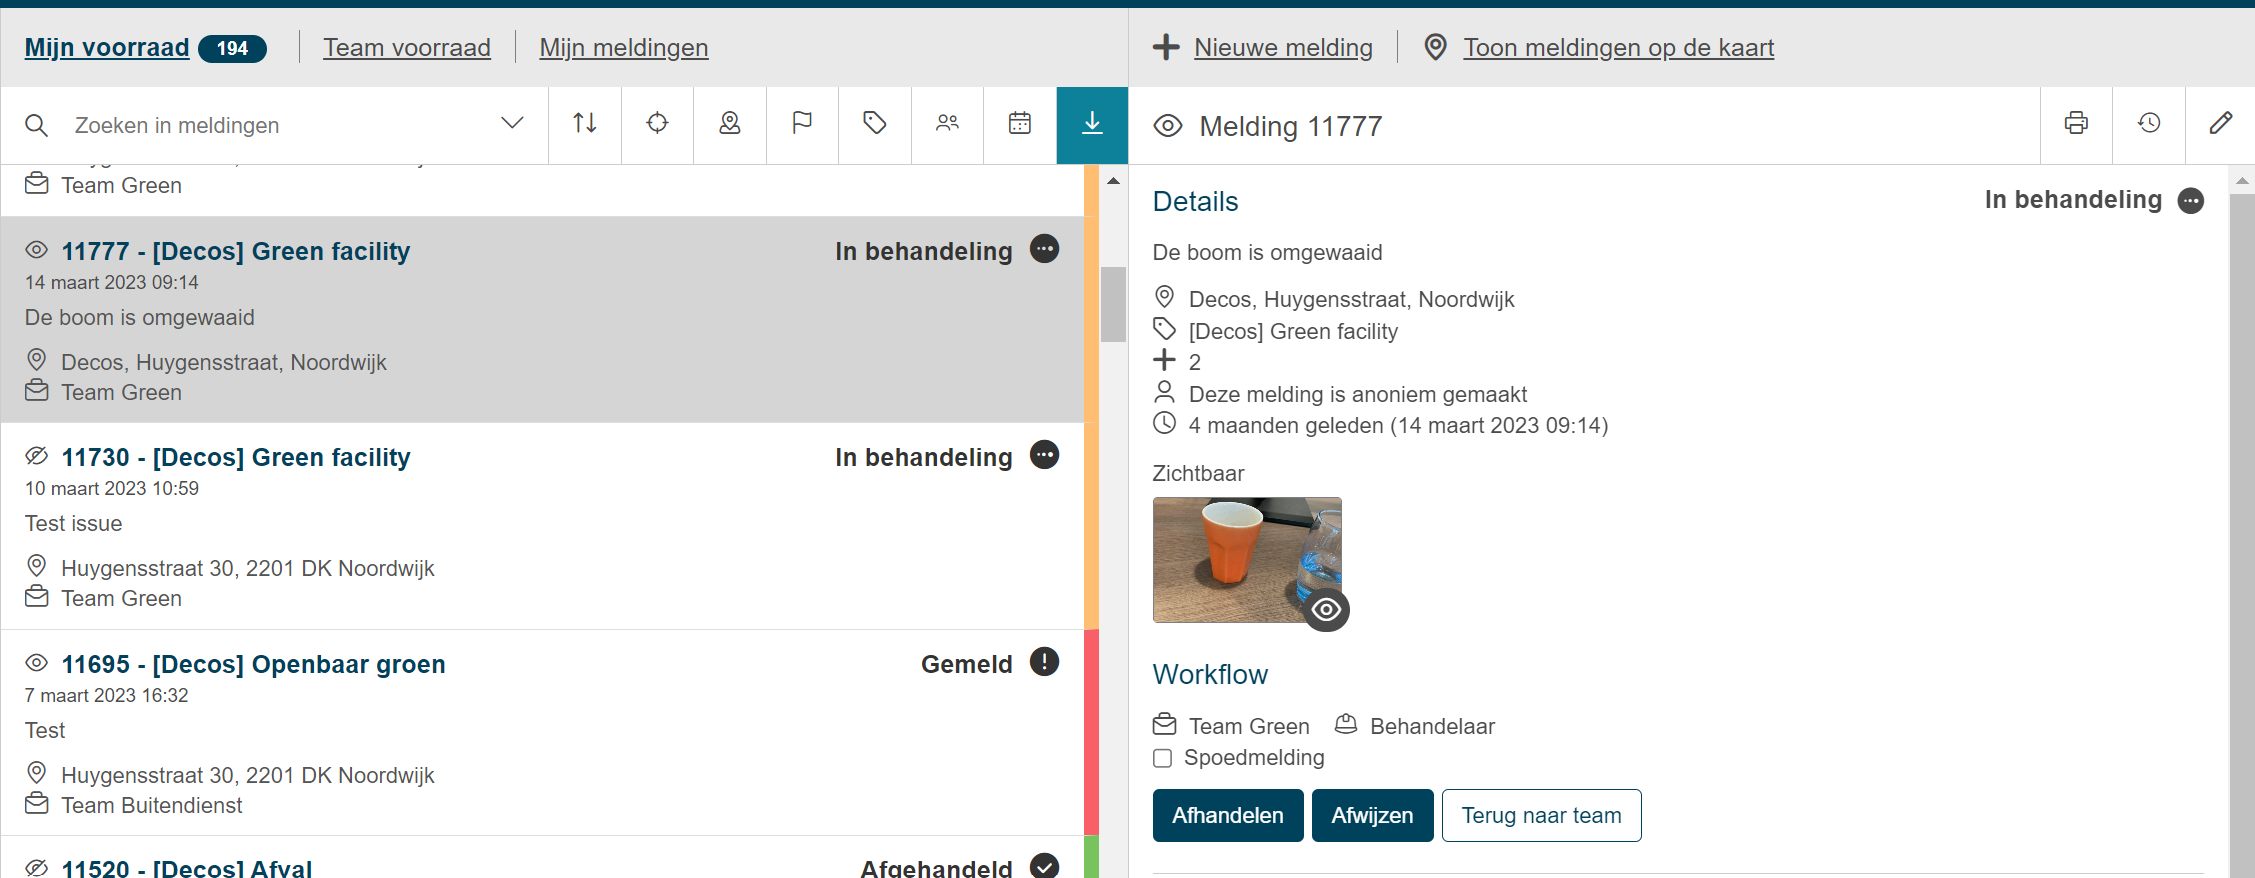This screenshot has height=878, width=2255.
Task: Open Mijn voorraad tab
Action: click(107, 47)
